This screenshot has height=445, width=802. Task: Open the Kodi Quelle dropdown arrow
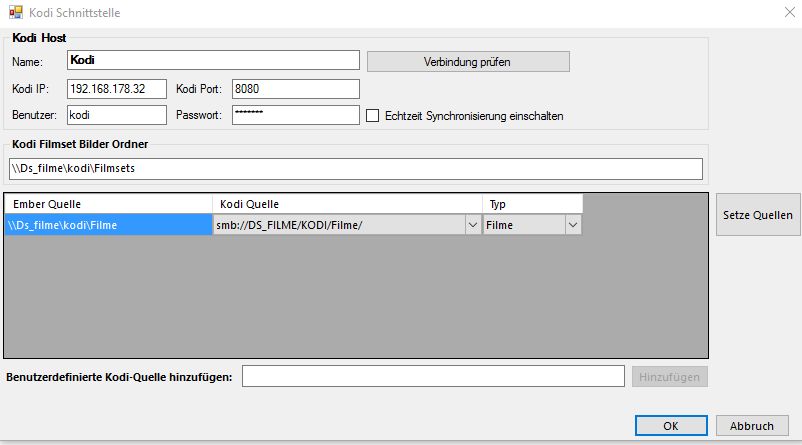pyautogui.click(x=473, y=225)
